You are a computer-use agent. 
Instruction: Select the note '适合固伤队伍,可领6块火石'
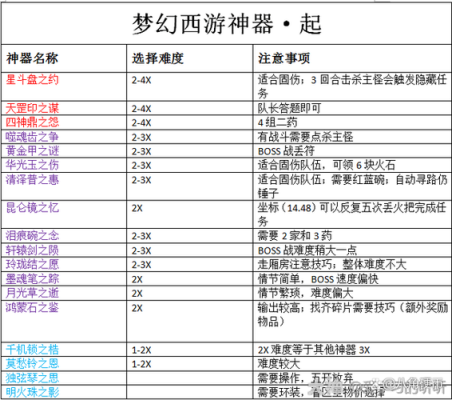[x=326, y=165]
